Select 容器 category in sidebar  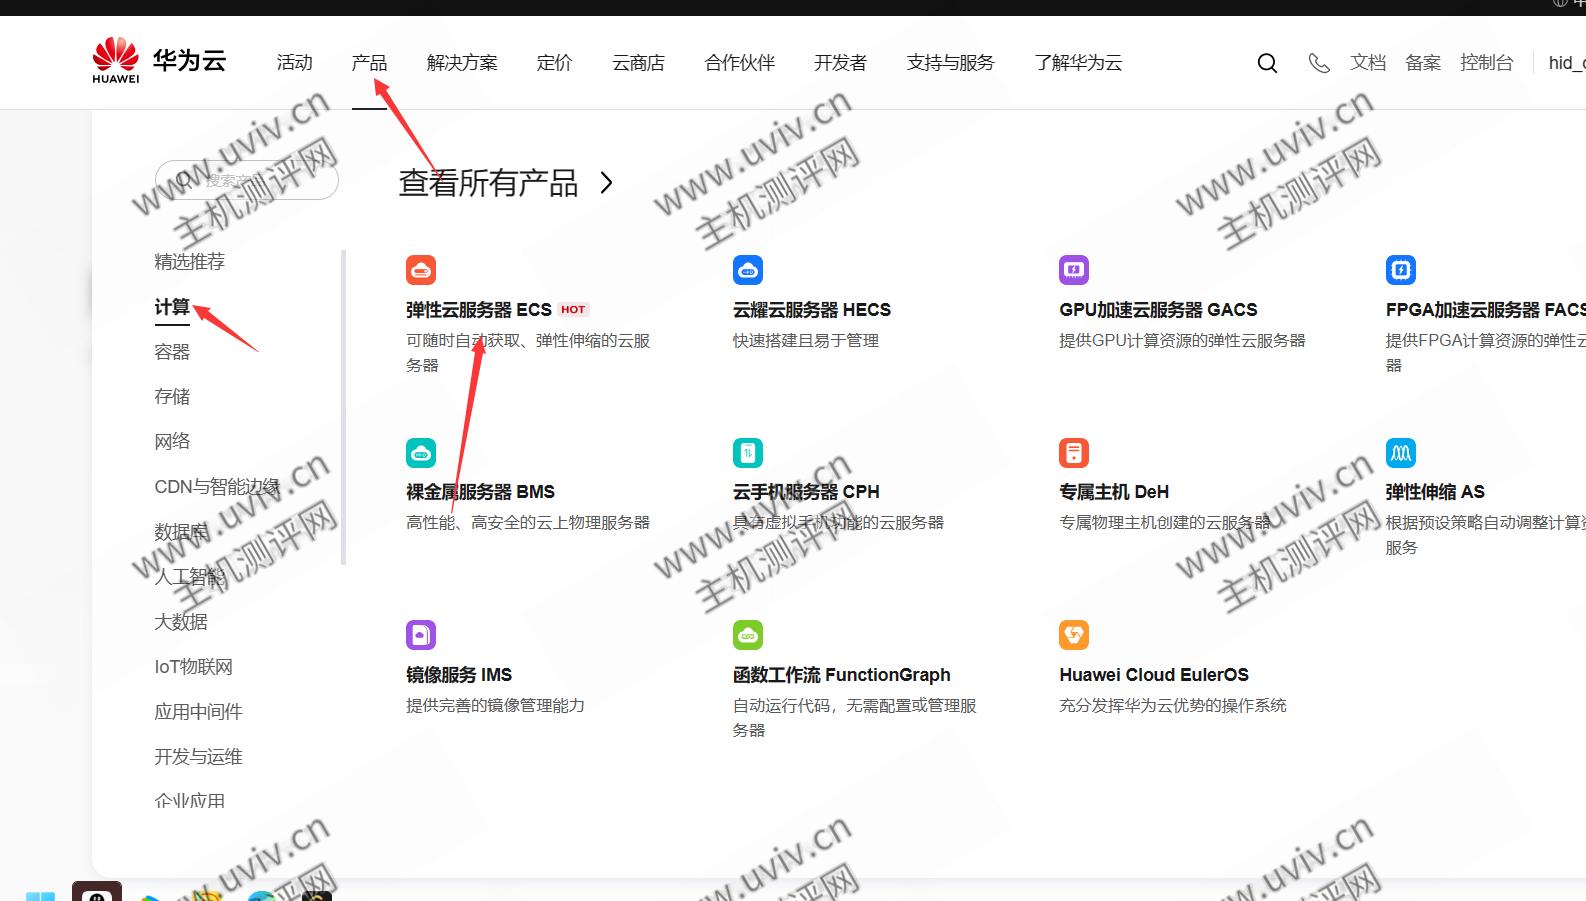[172, 352]
